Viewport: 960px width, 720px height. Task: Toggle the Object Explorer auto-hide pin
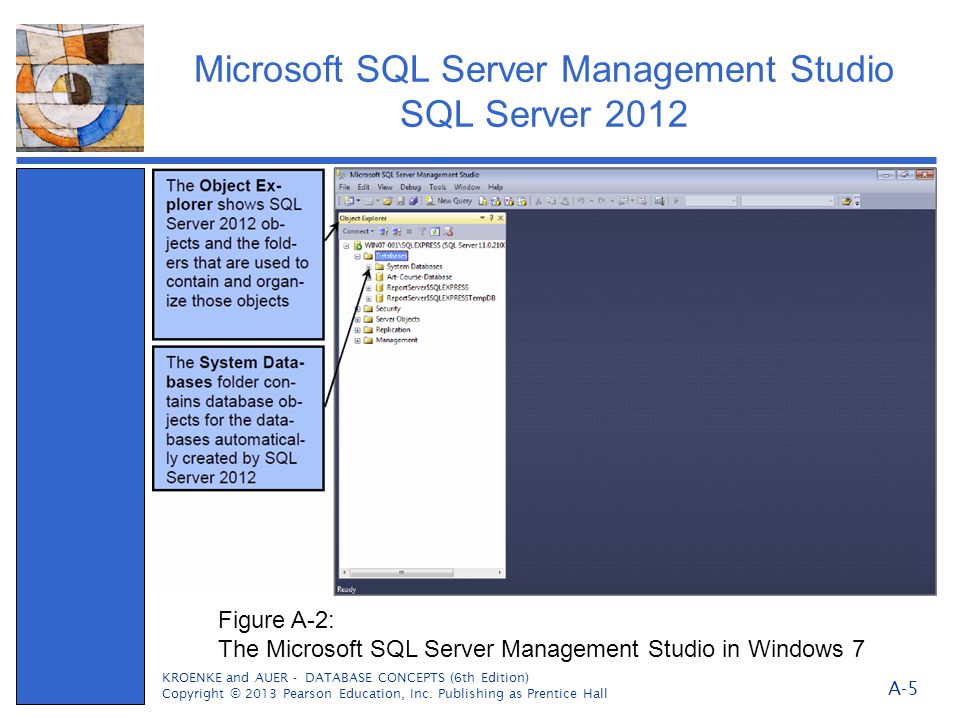(492, 218)
